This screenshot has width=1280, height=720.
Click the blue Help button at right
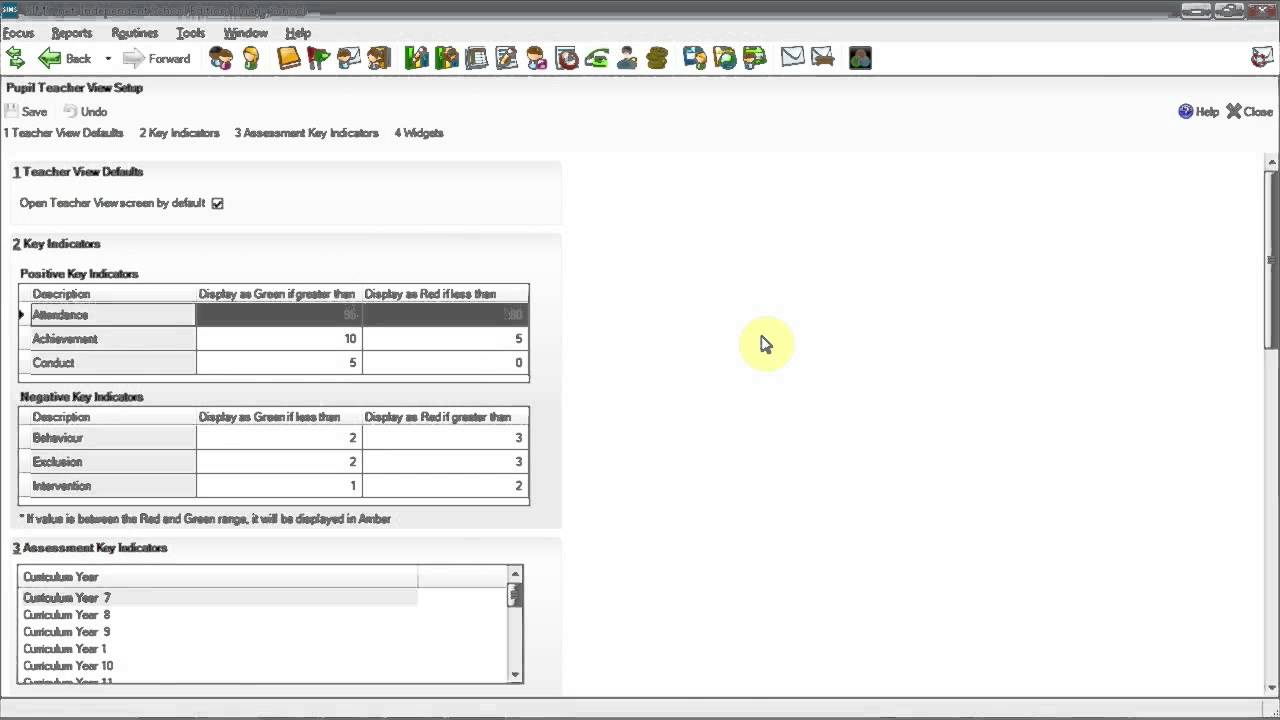[x=1199, y=112]
